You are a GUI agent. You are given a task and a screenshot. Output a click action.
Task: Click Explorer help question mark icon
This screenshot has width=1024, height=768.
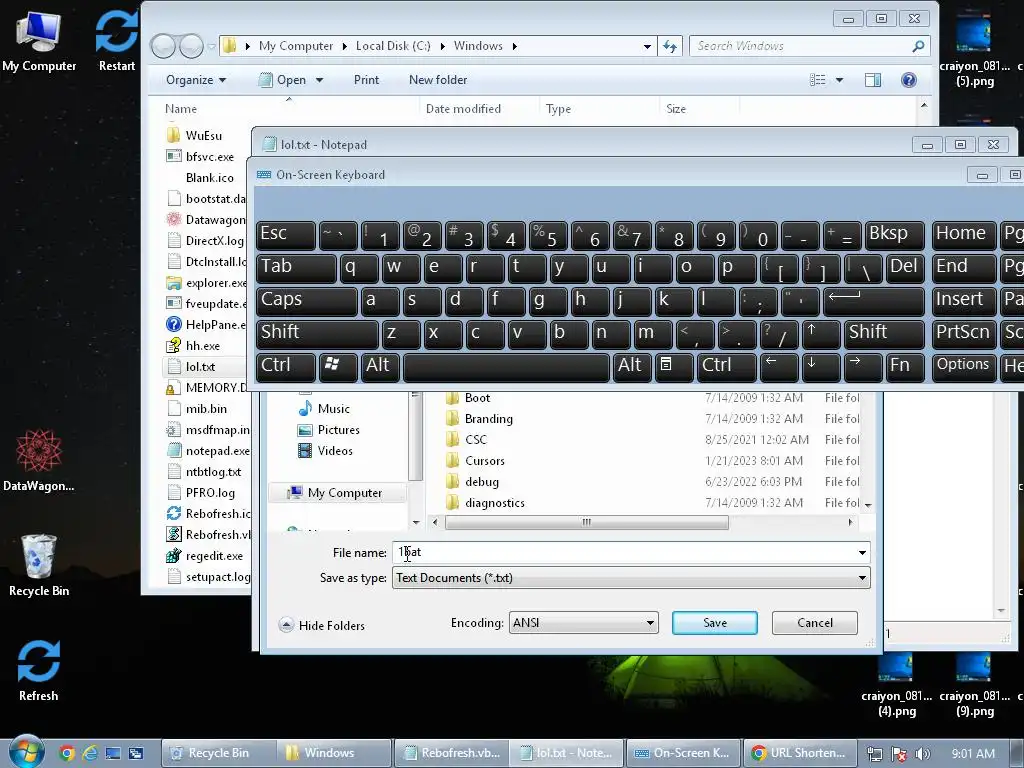coord(908,80)
